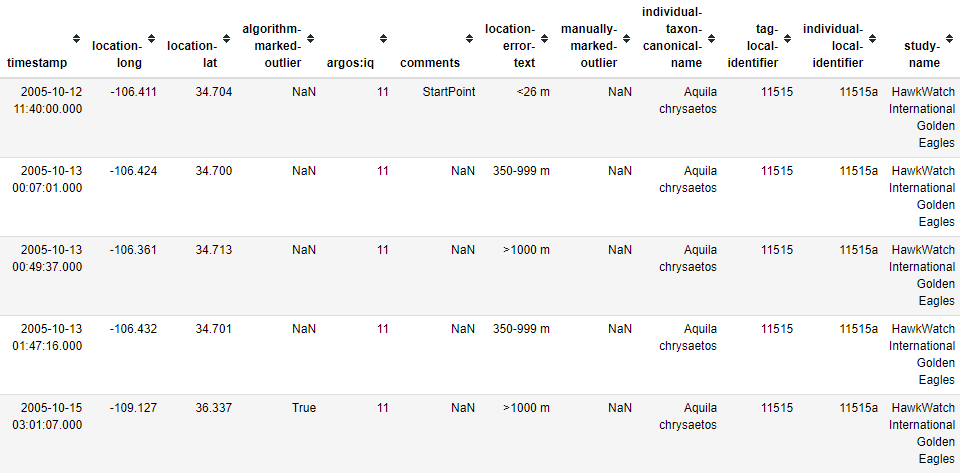Sort by location-long using its arrow icon
The width and height of the screenshot is (969, 476).
[151, 38]
